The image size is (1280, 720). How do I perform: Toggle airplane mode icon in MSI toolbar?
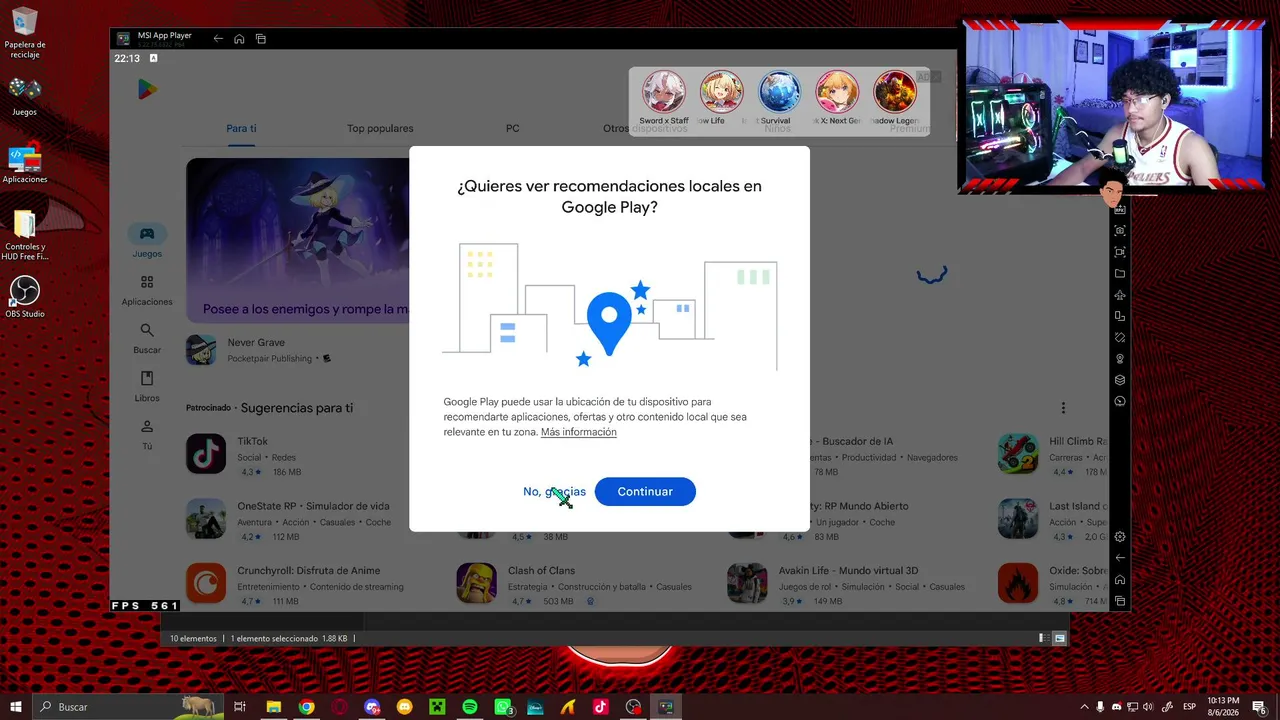pos(1120,296)
